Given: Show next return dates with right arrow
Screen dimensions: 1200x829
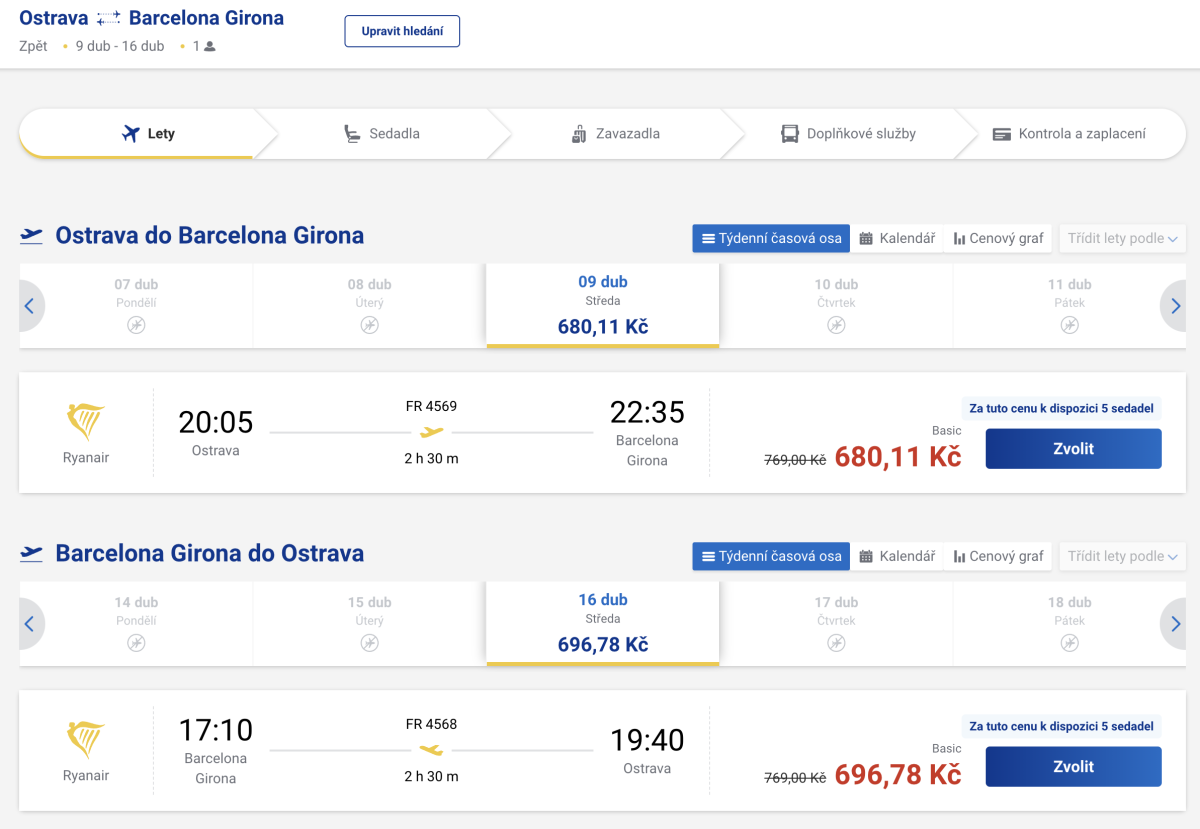Looking at the screenshot, I should [1175, 624].
